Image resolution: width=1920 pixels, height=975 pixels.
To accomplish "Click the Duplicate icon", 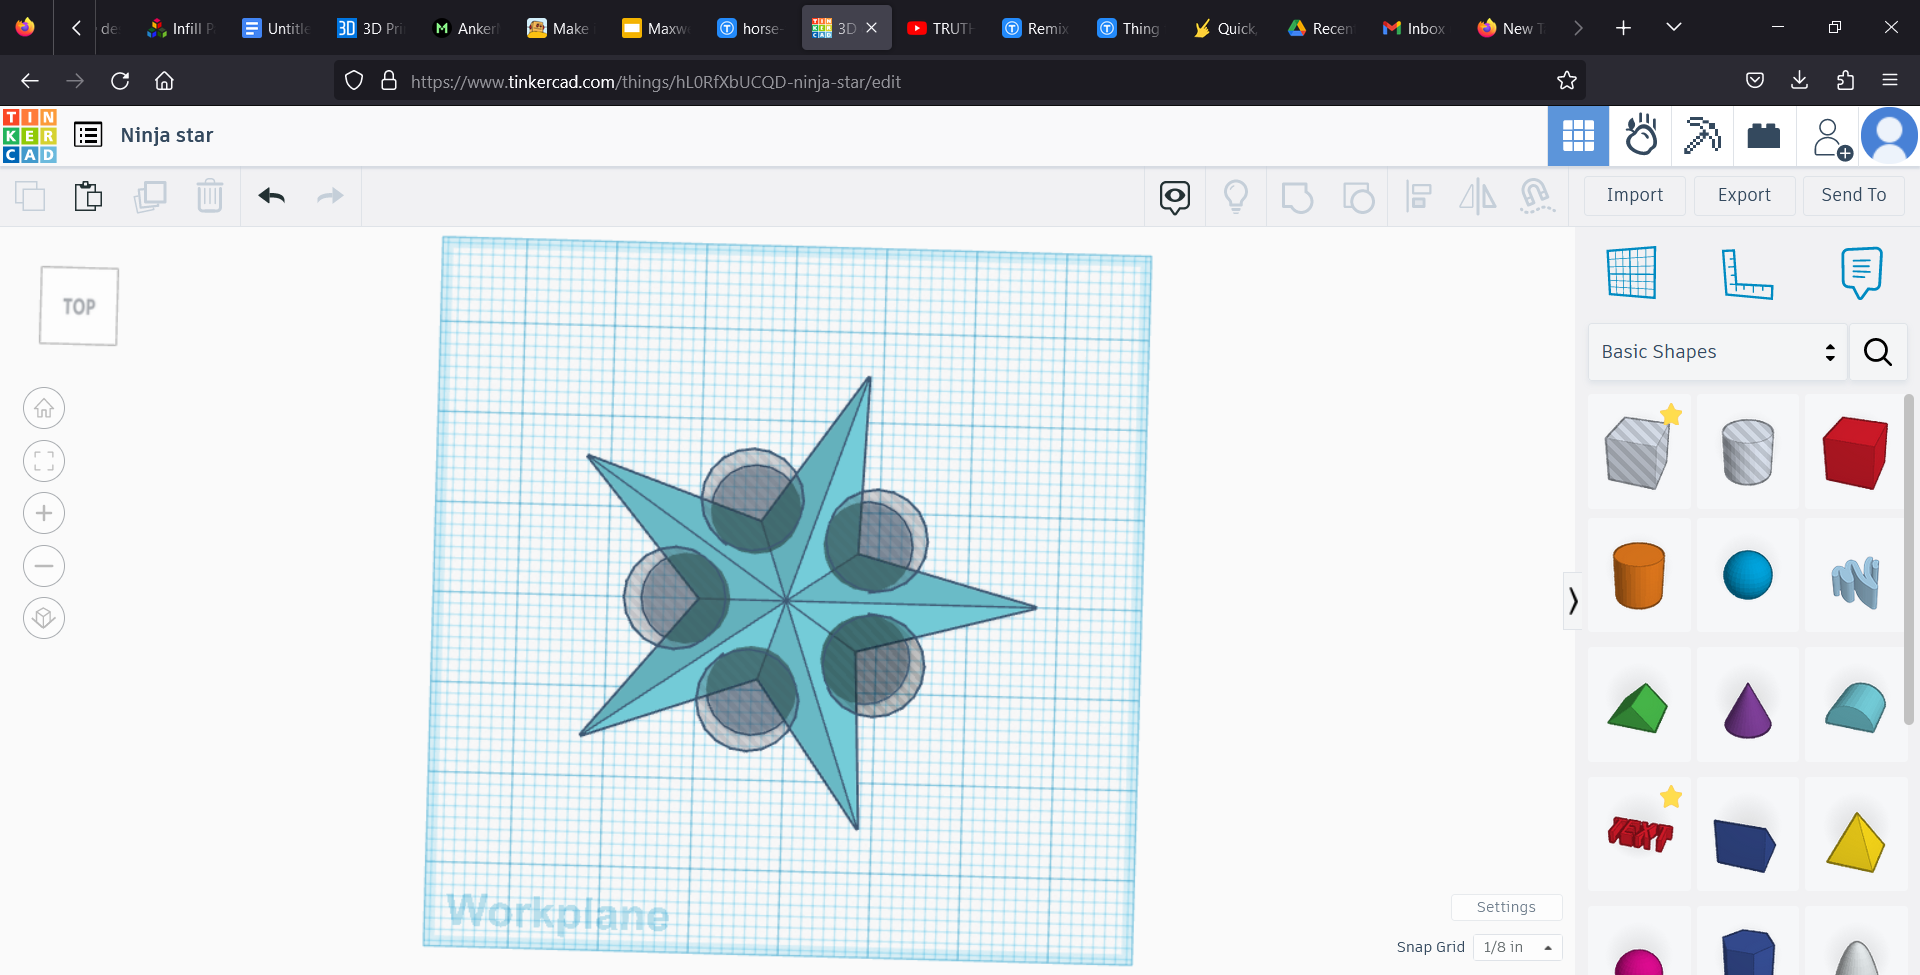I will coord(150,196).
